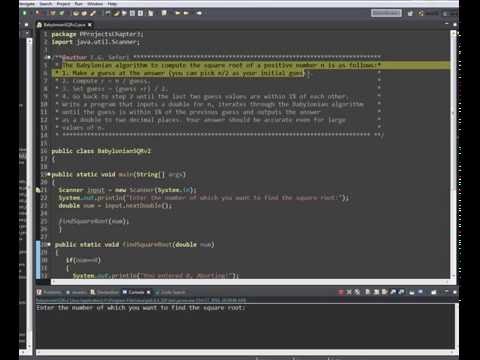Minimize the editor area
480x360 pixels.
tap(447, 24)
